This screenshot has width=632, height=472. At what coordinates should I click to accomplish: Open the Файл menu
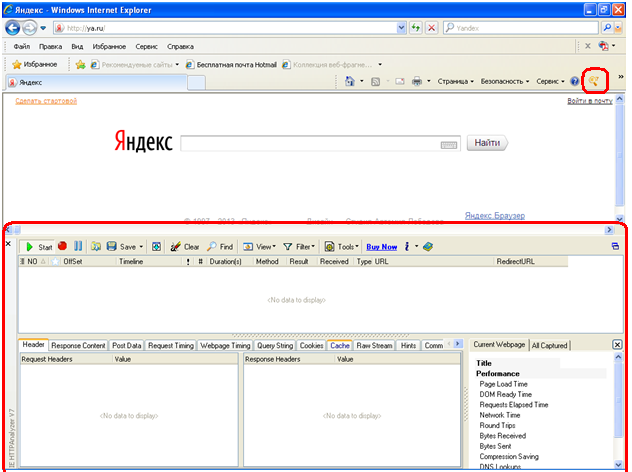[x=22, y=47]
